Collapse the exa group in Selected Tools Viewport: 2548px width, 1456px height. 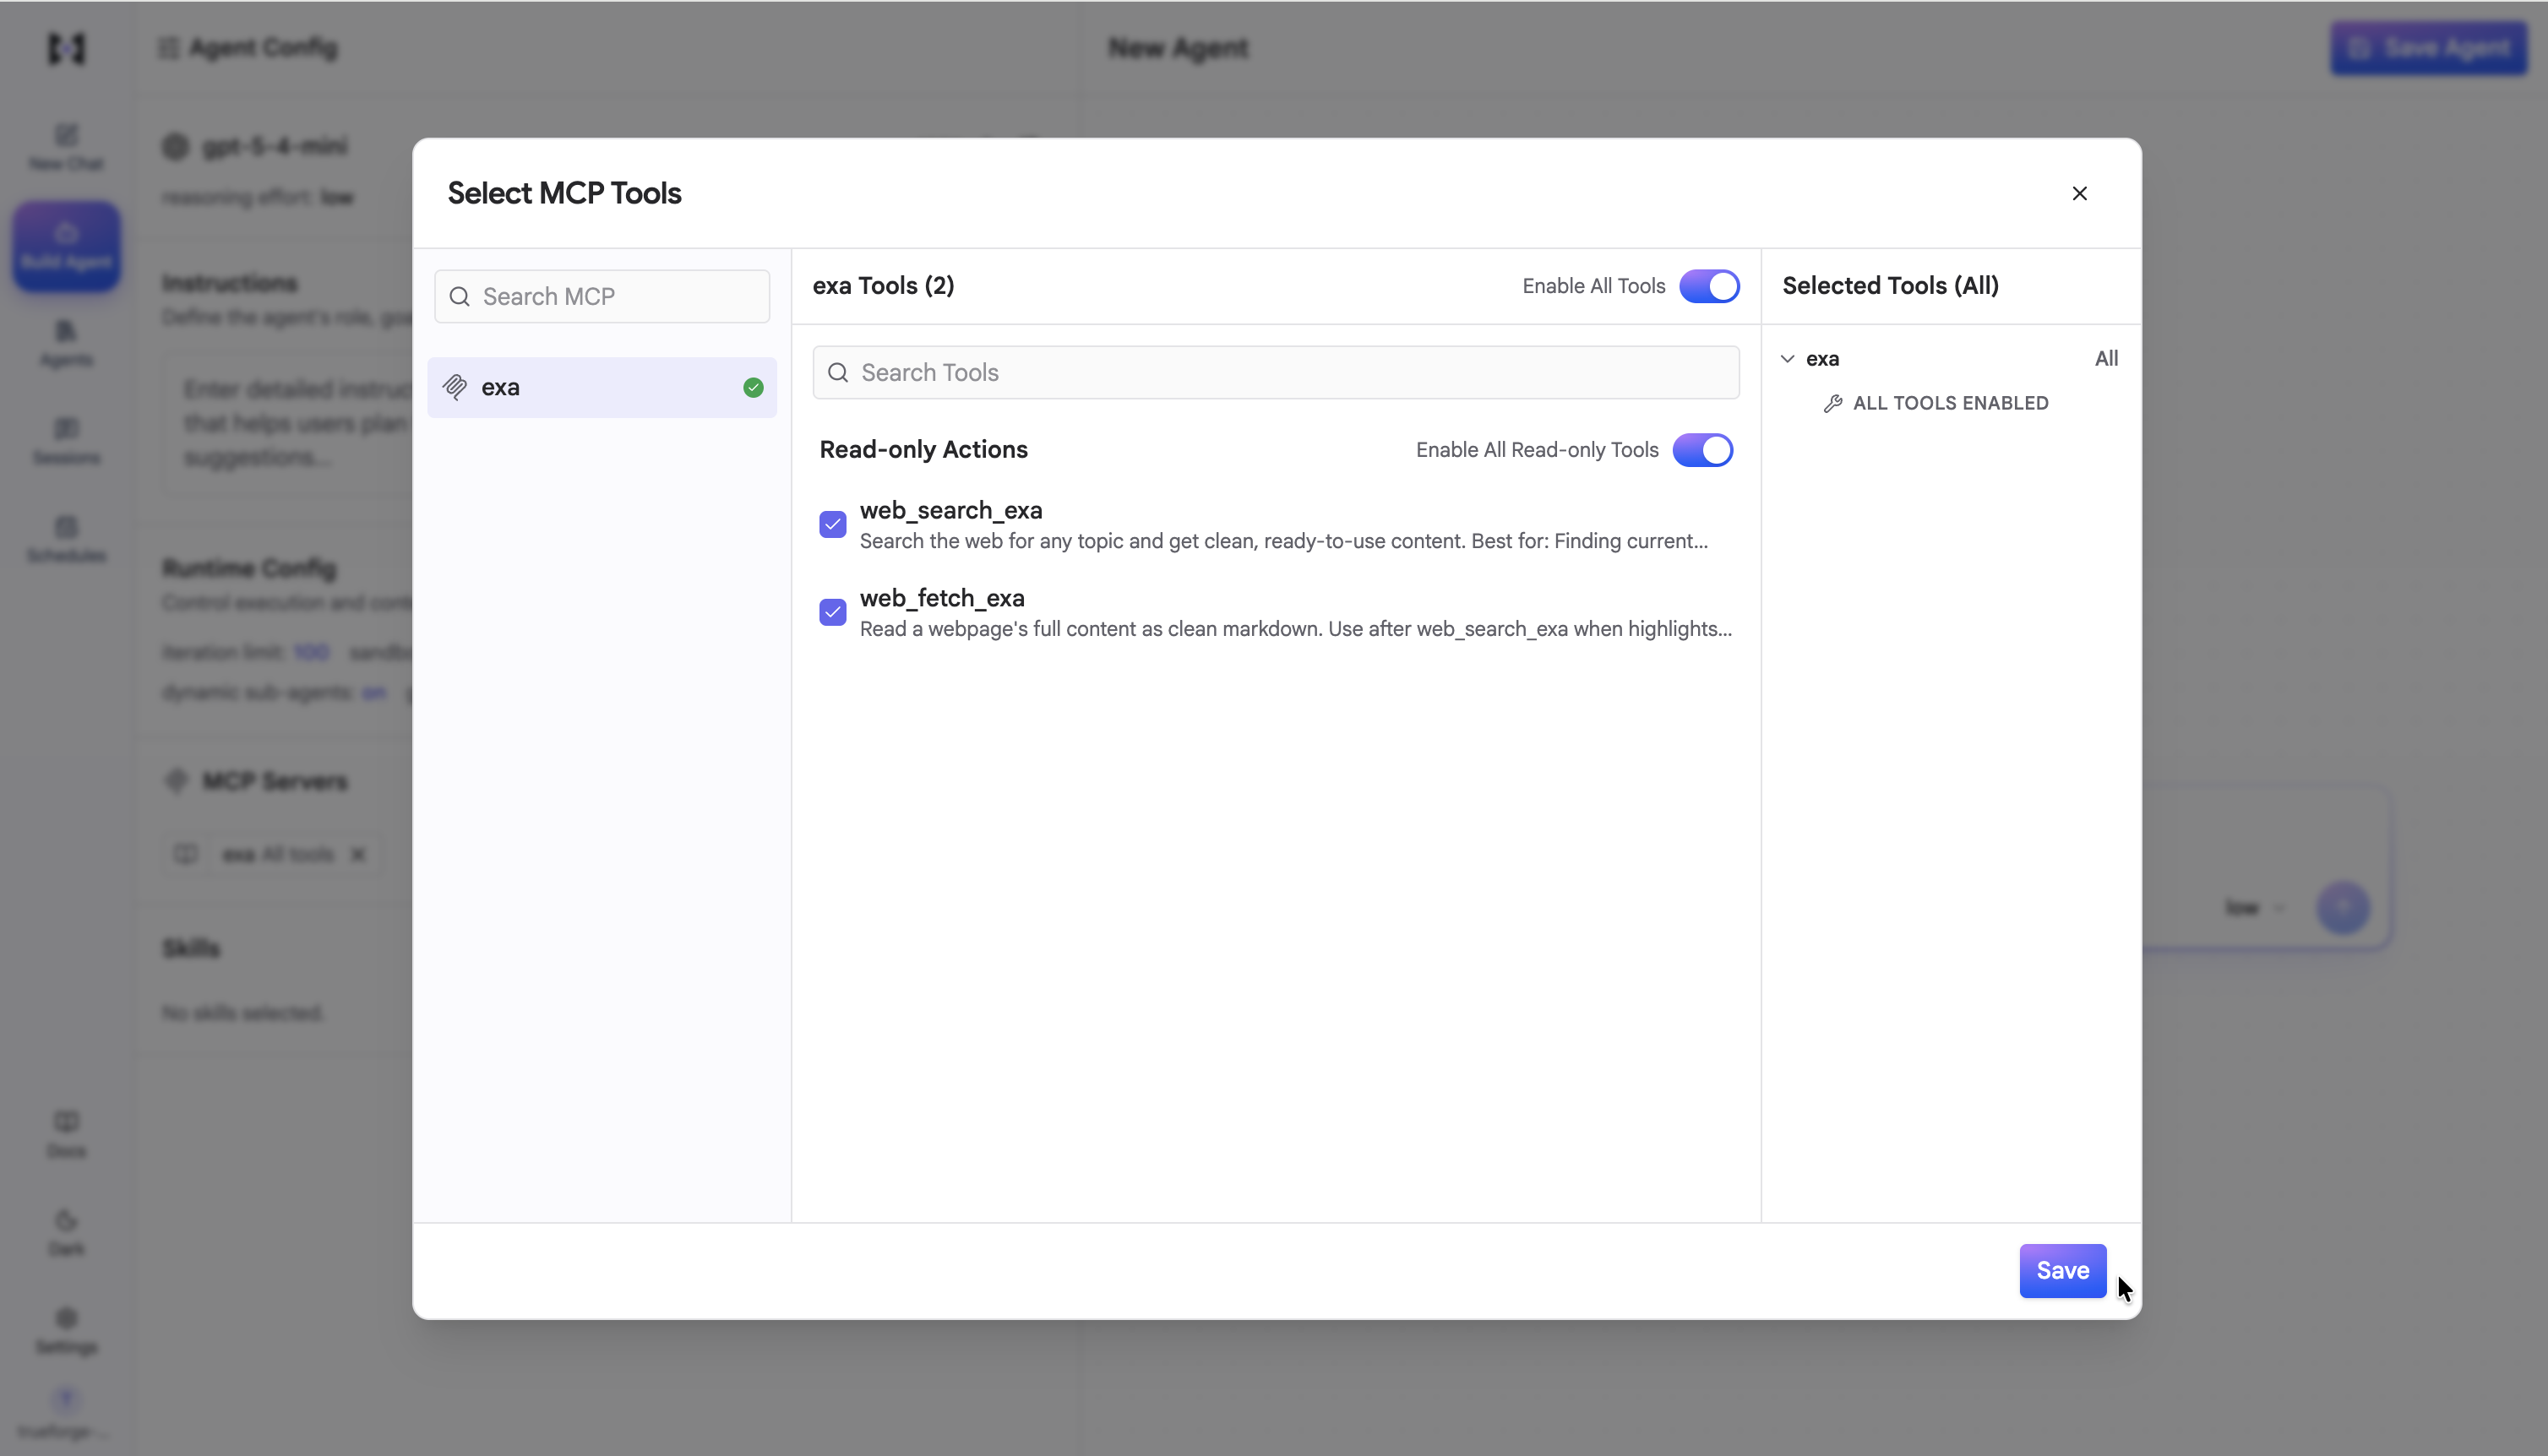pos(1787,358)
